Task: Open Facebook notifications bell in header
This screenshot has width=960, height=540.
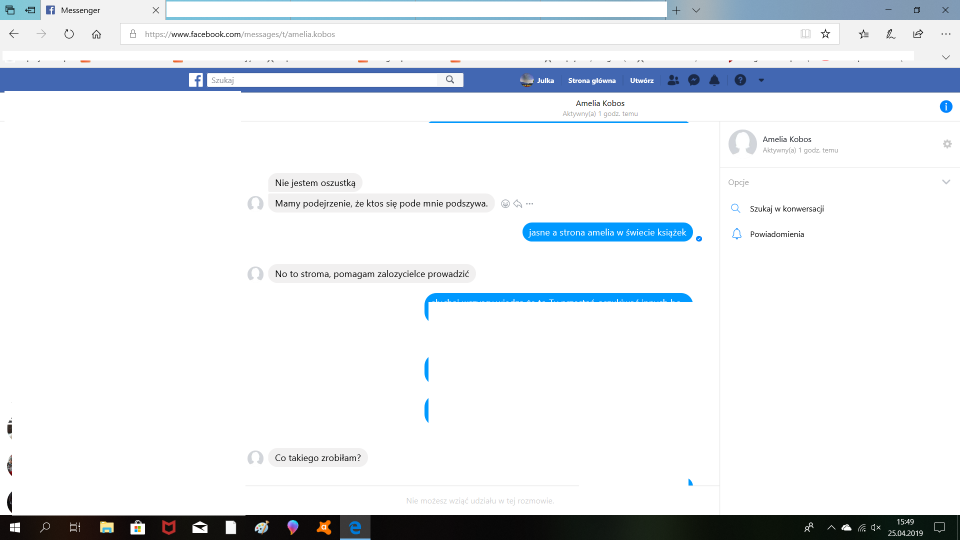Action: (714, 80)
